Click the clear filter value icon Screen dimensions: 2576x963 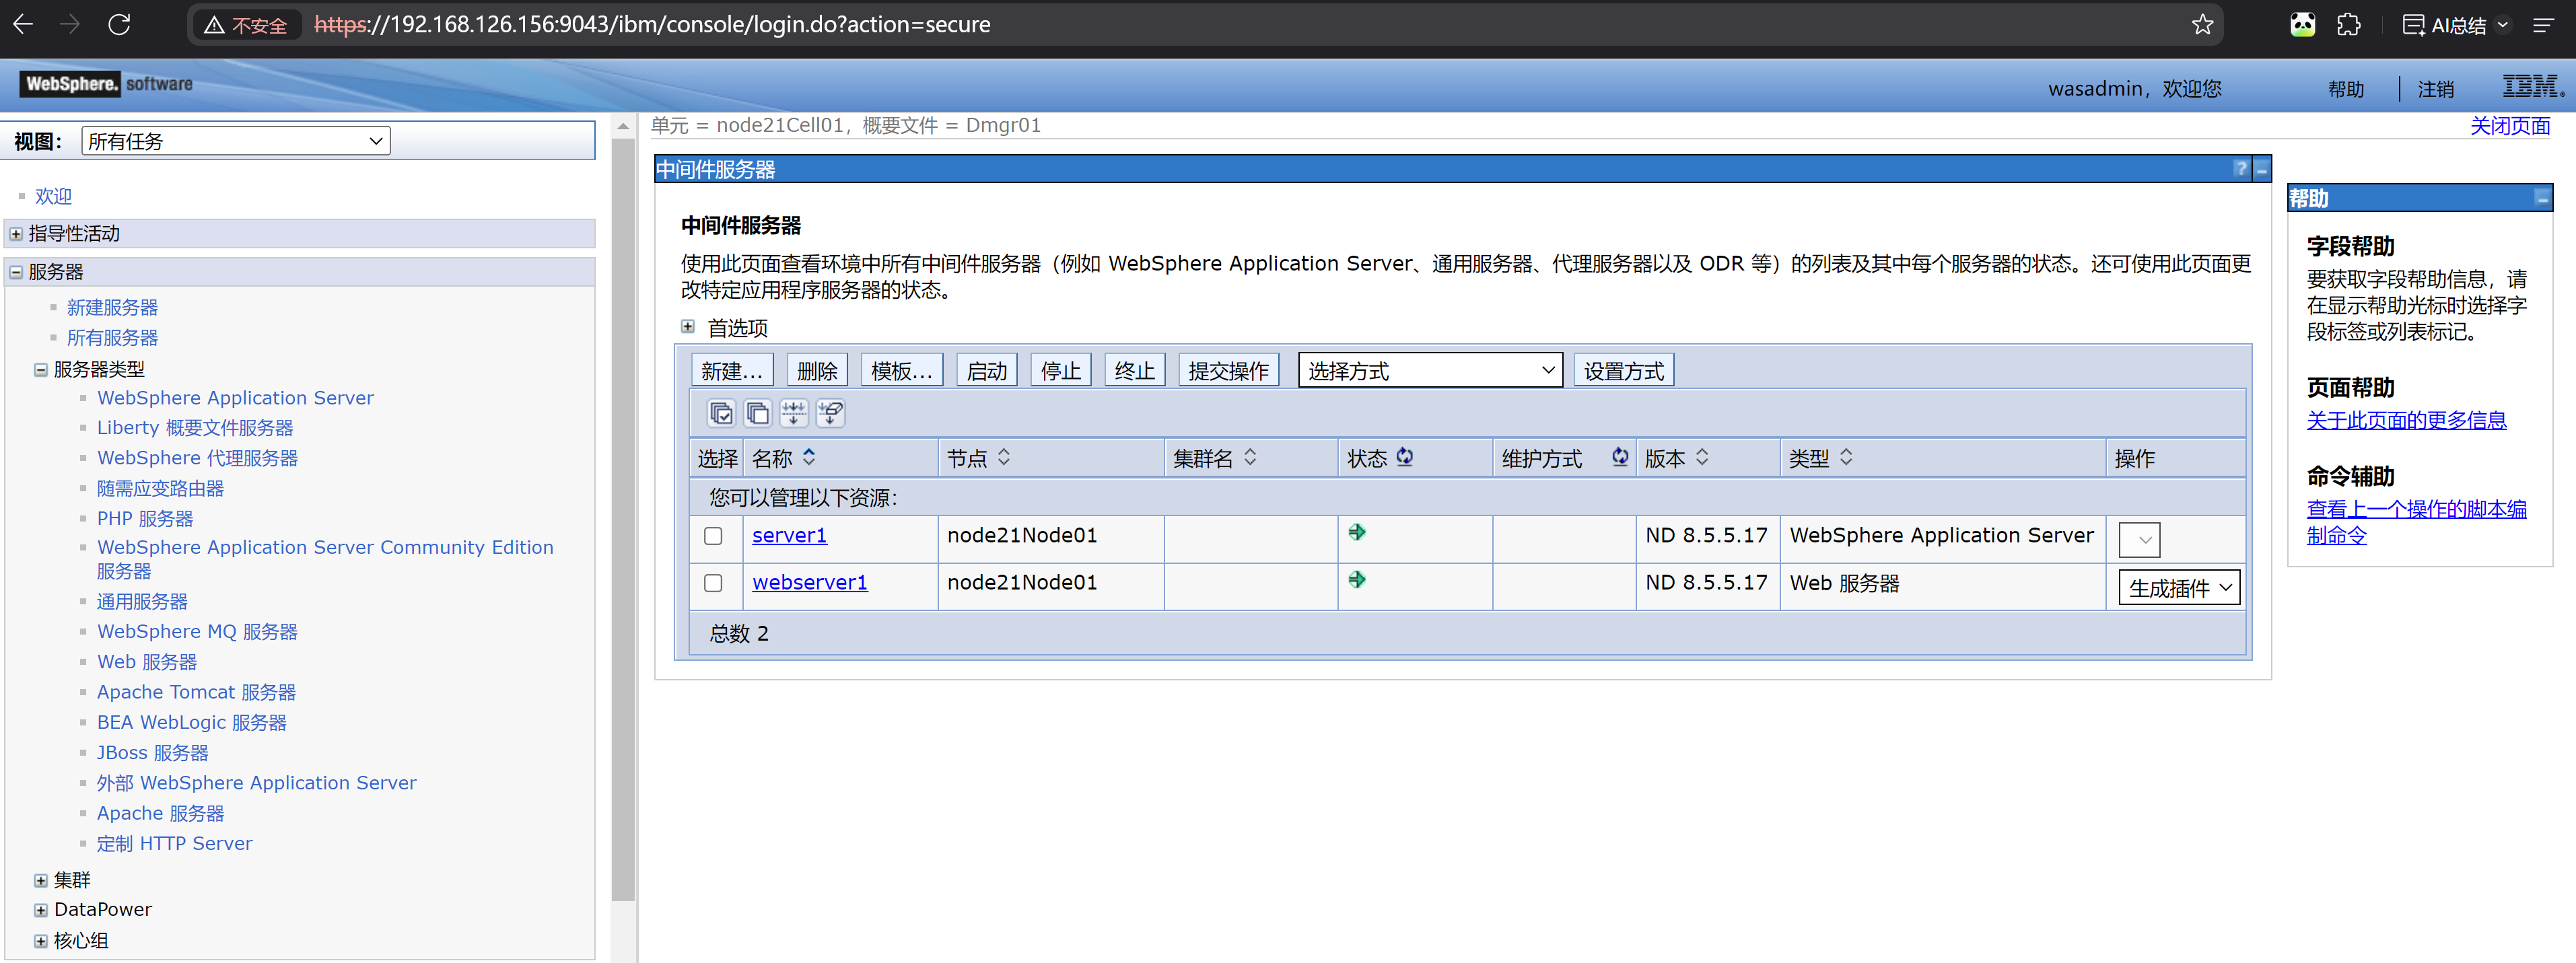[830, 413]
